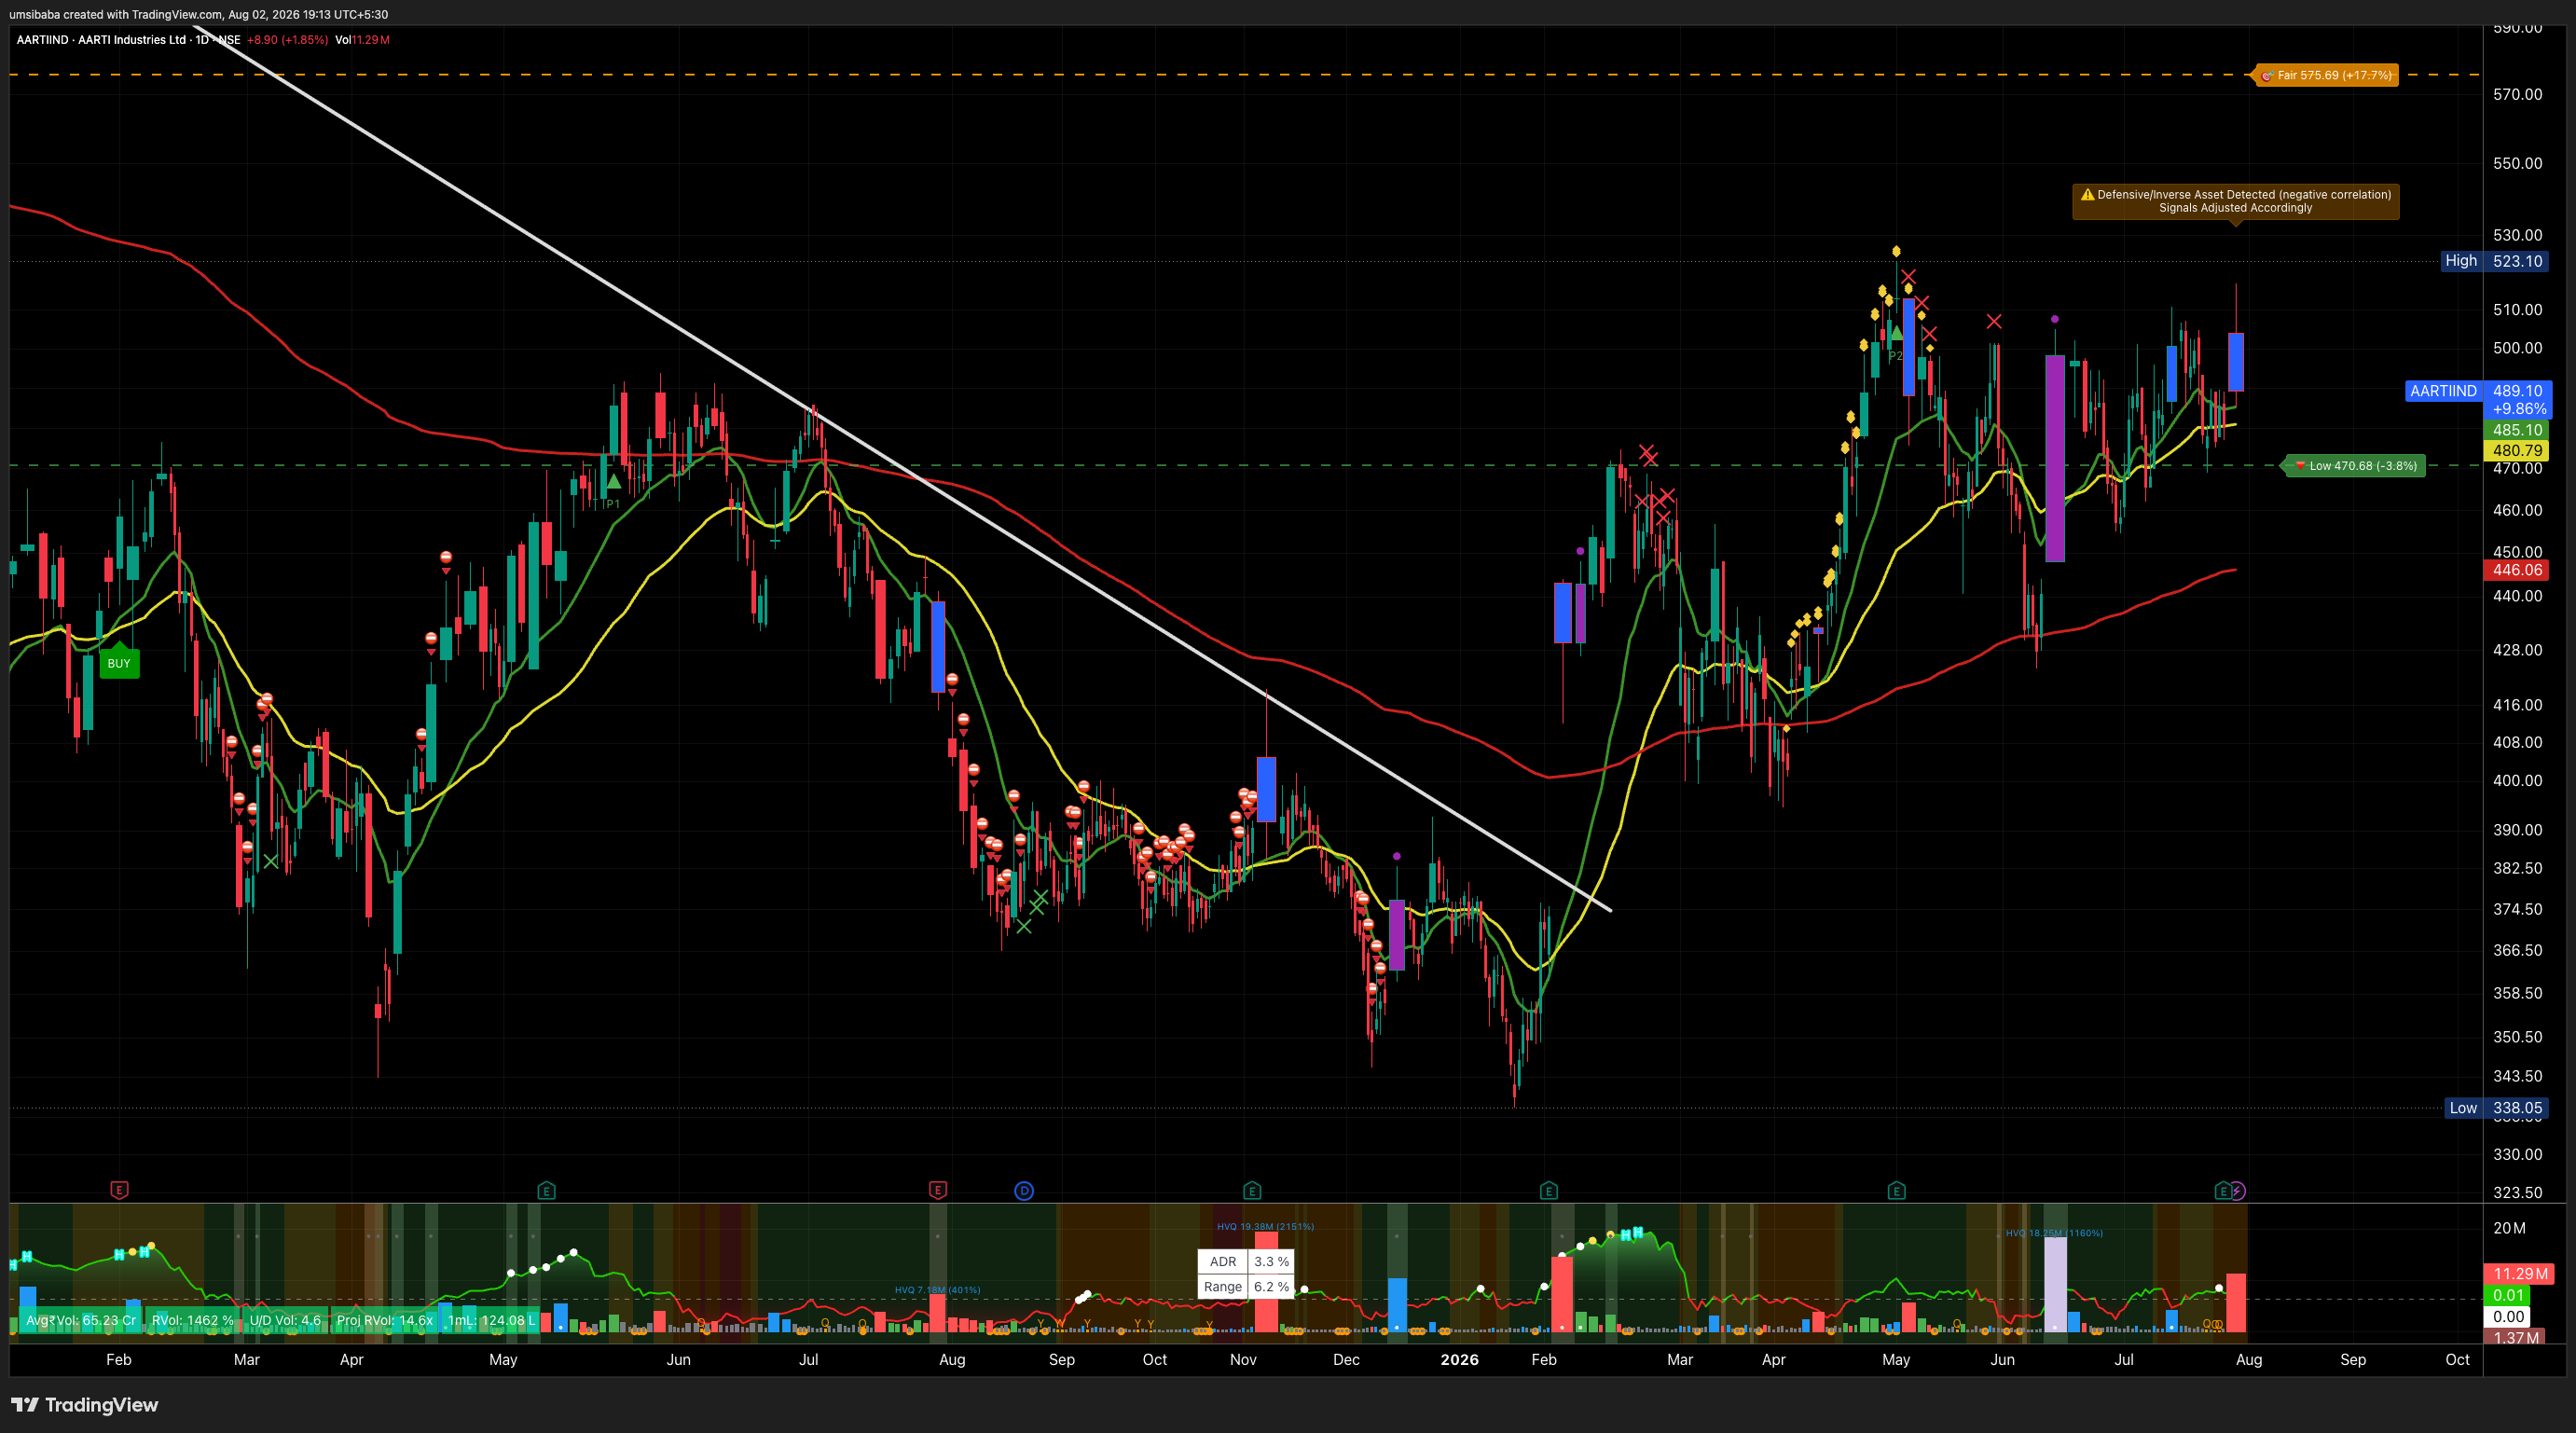Click the green P2 triangle marker
Screen dimensions: 2576x1433
point(1895,333)
